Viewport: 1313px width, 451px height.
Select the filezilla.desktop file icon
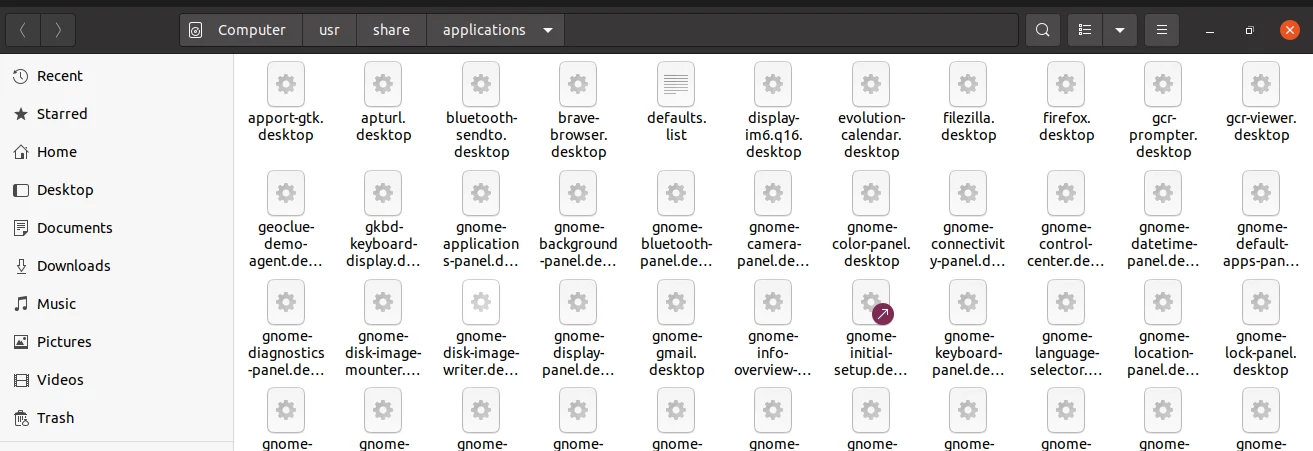click(968, 82)
